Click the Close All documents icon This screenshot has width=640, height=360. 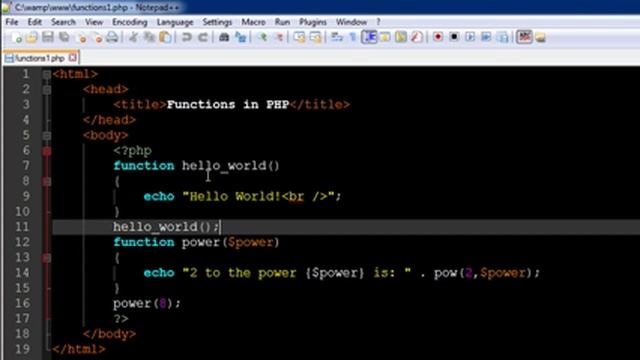(97, 37)
